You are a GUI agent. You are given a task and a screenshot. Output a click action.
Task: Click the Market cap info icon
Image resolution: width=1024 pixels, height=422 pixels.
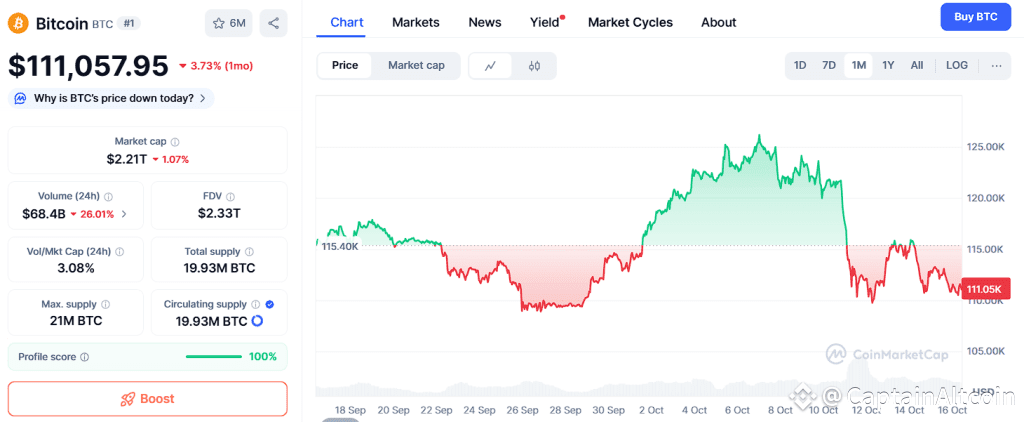[175, 142]
